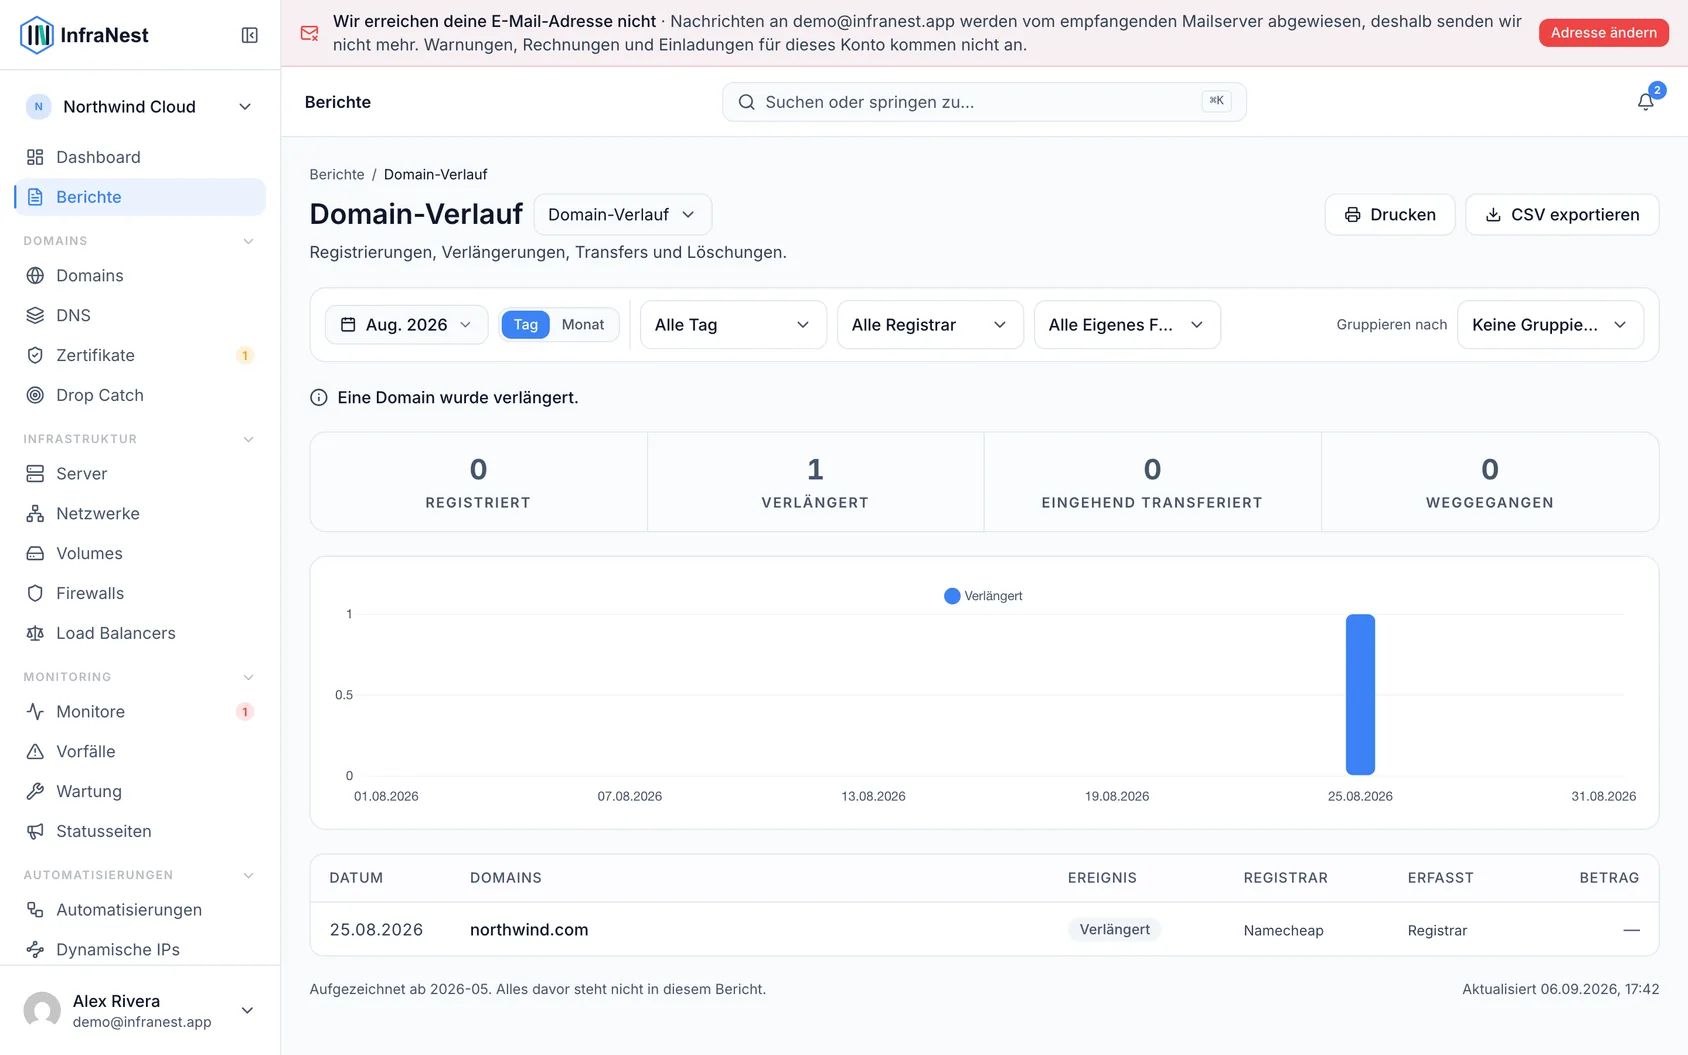Click the Firewalls shield icon
This screenshot has height=1055, width=1688.
(x=35, y=593)
